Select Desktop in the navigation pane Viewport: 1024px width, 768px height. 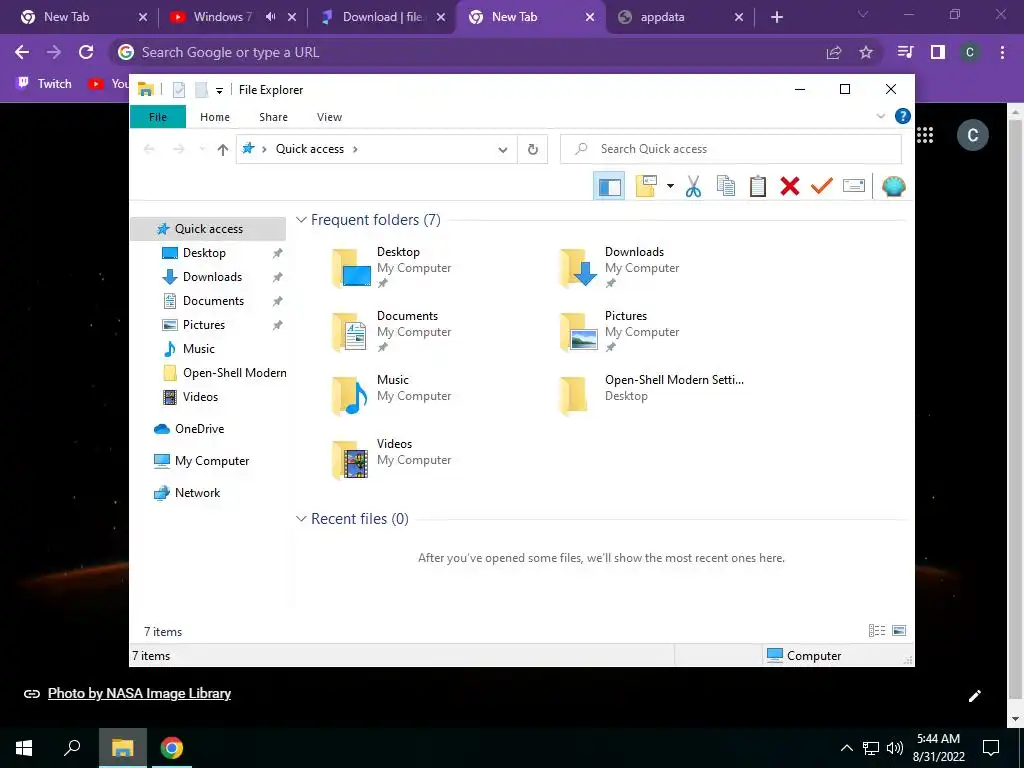(204, 253)
